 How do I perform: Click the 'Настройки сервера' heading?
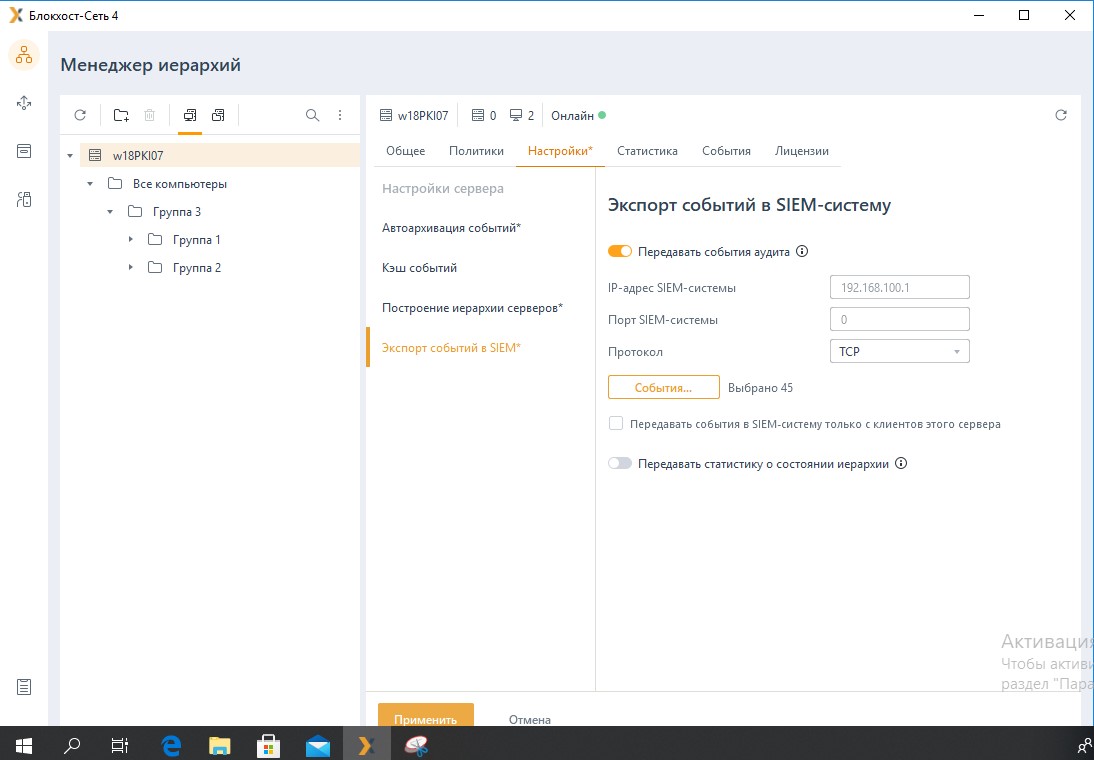[442, 188]
